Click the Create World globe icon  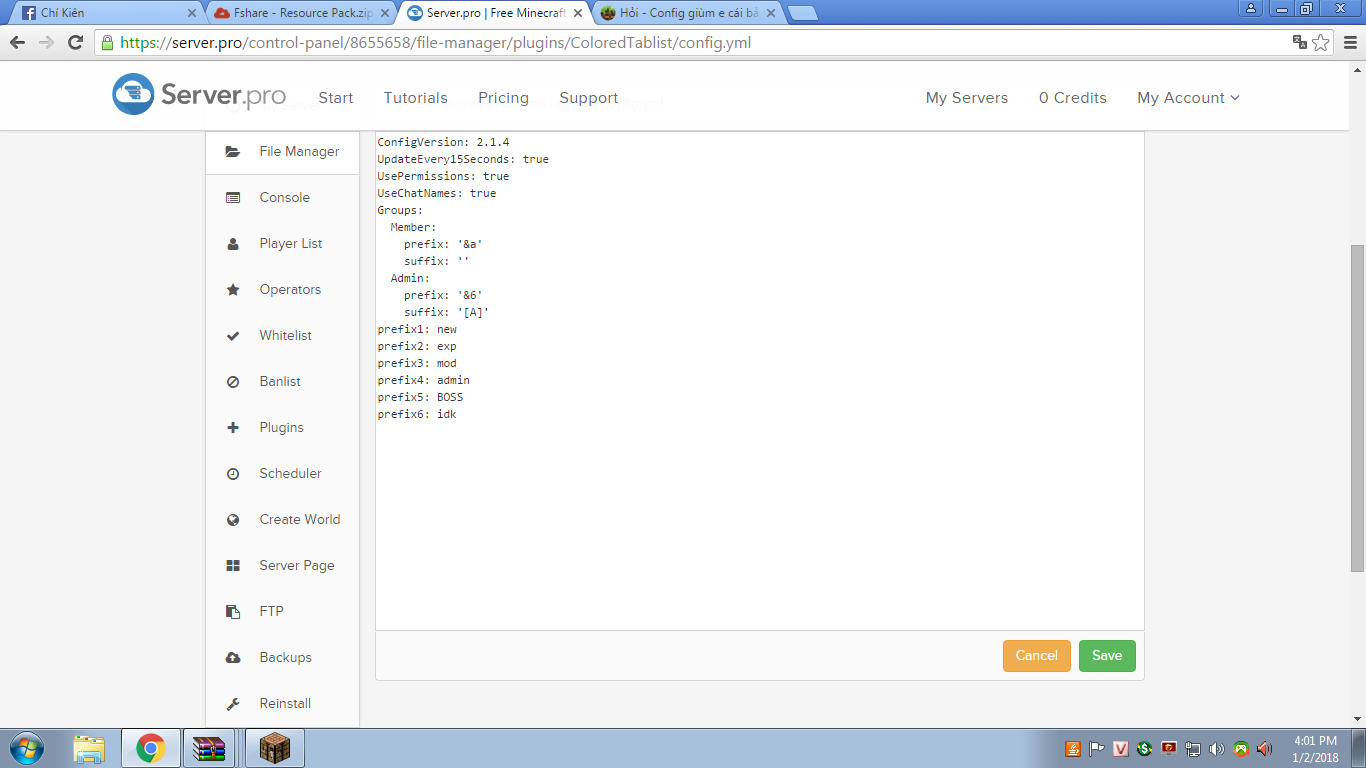click(x=233, y=520)
